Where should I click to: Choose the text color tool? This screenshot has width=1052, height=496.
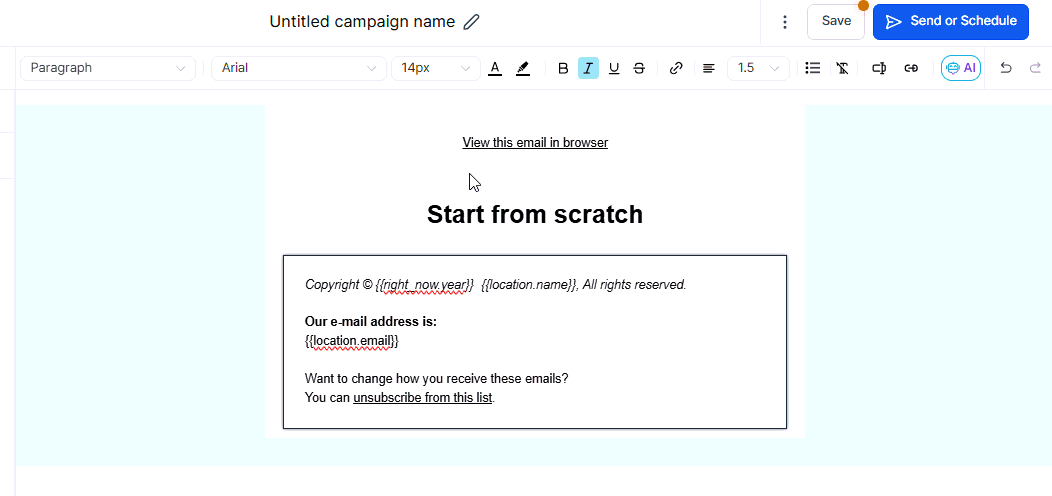coord(495,68)
